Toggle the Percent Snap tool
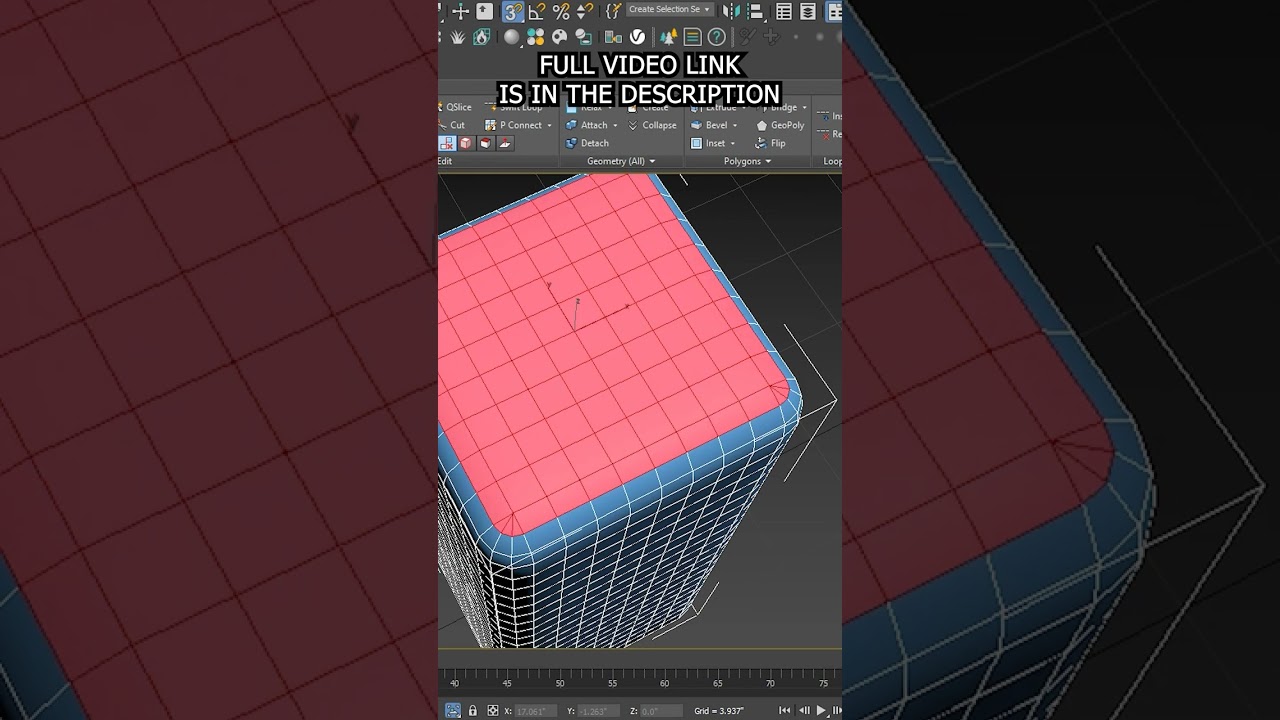 pos(561,11)
